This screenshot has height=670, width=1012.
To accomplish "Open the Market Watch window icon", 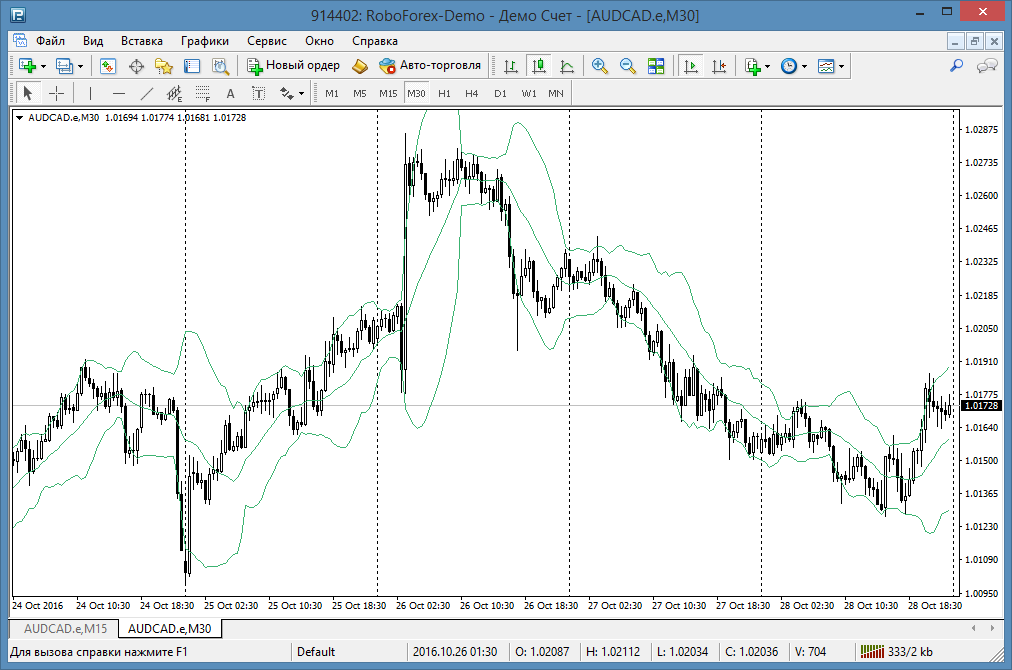I will pyautogui.click(x=108, y=66).
